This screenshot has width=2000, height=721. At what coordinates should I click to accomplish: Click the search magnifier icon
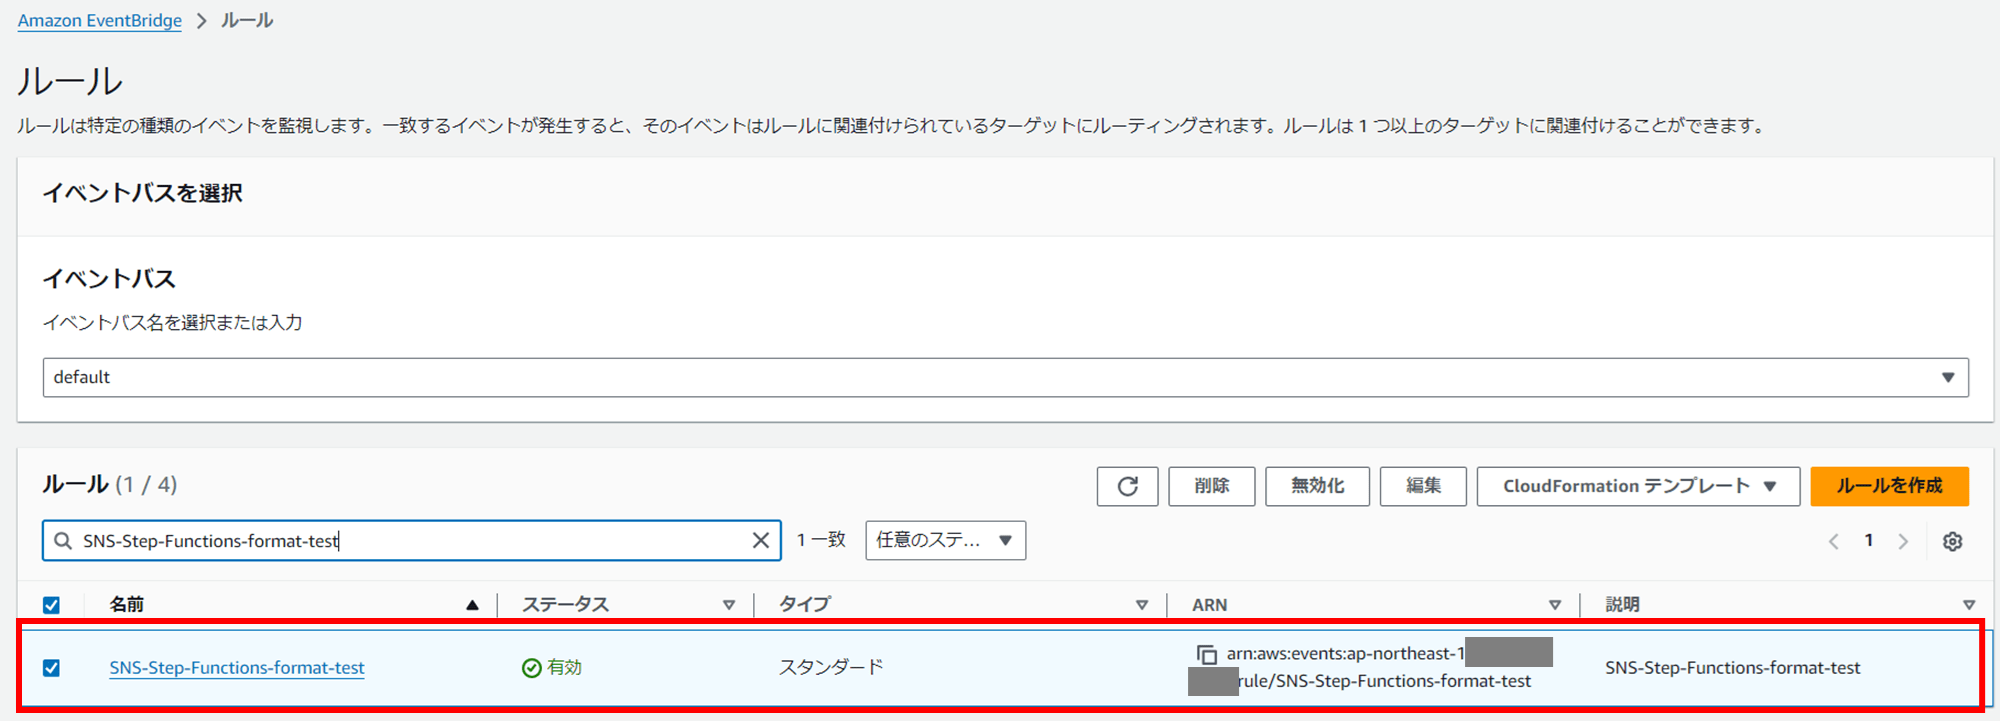click(x=63, y=541)
